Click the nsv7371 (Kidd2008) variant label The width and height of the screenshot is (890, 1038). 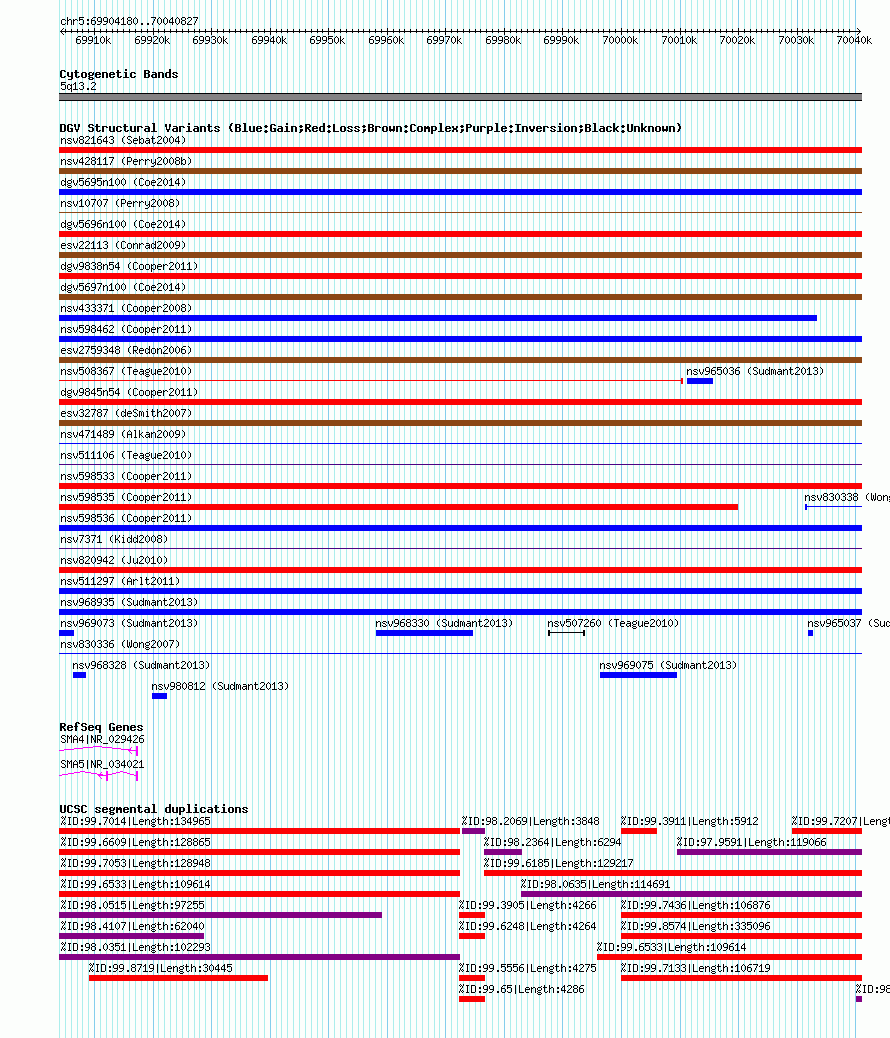(114, 540)
